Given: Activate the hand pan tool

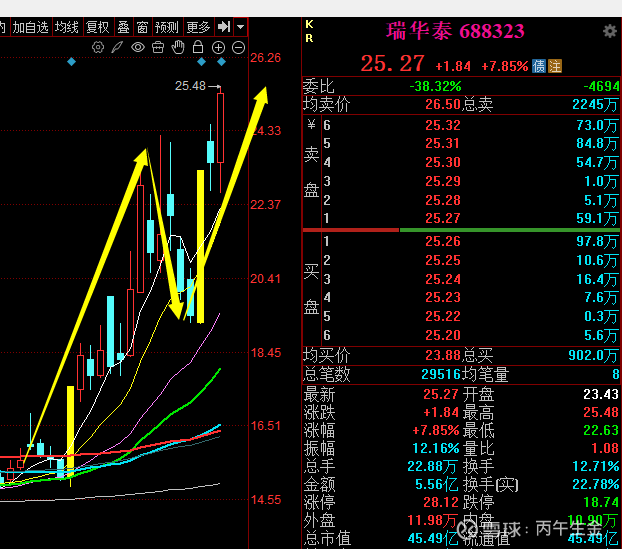Looking at the screenshot, I should 178,47.
